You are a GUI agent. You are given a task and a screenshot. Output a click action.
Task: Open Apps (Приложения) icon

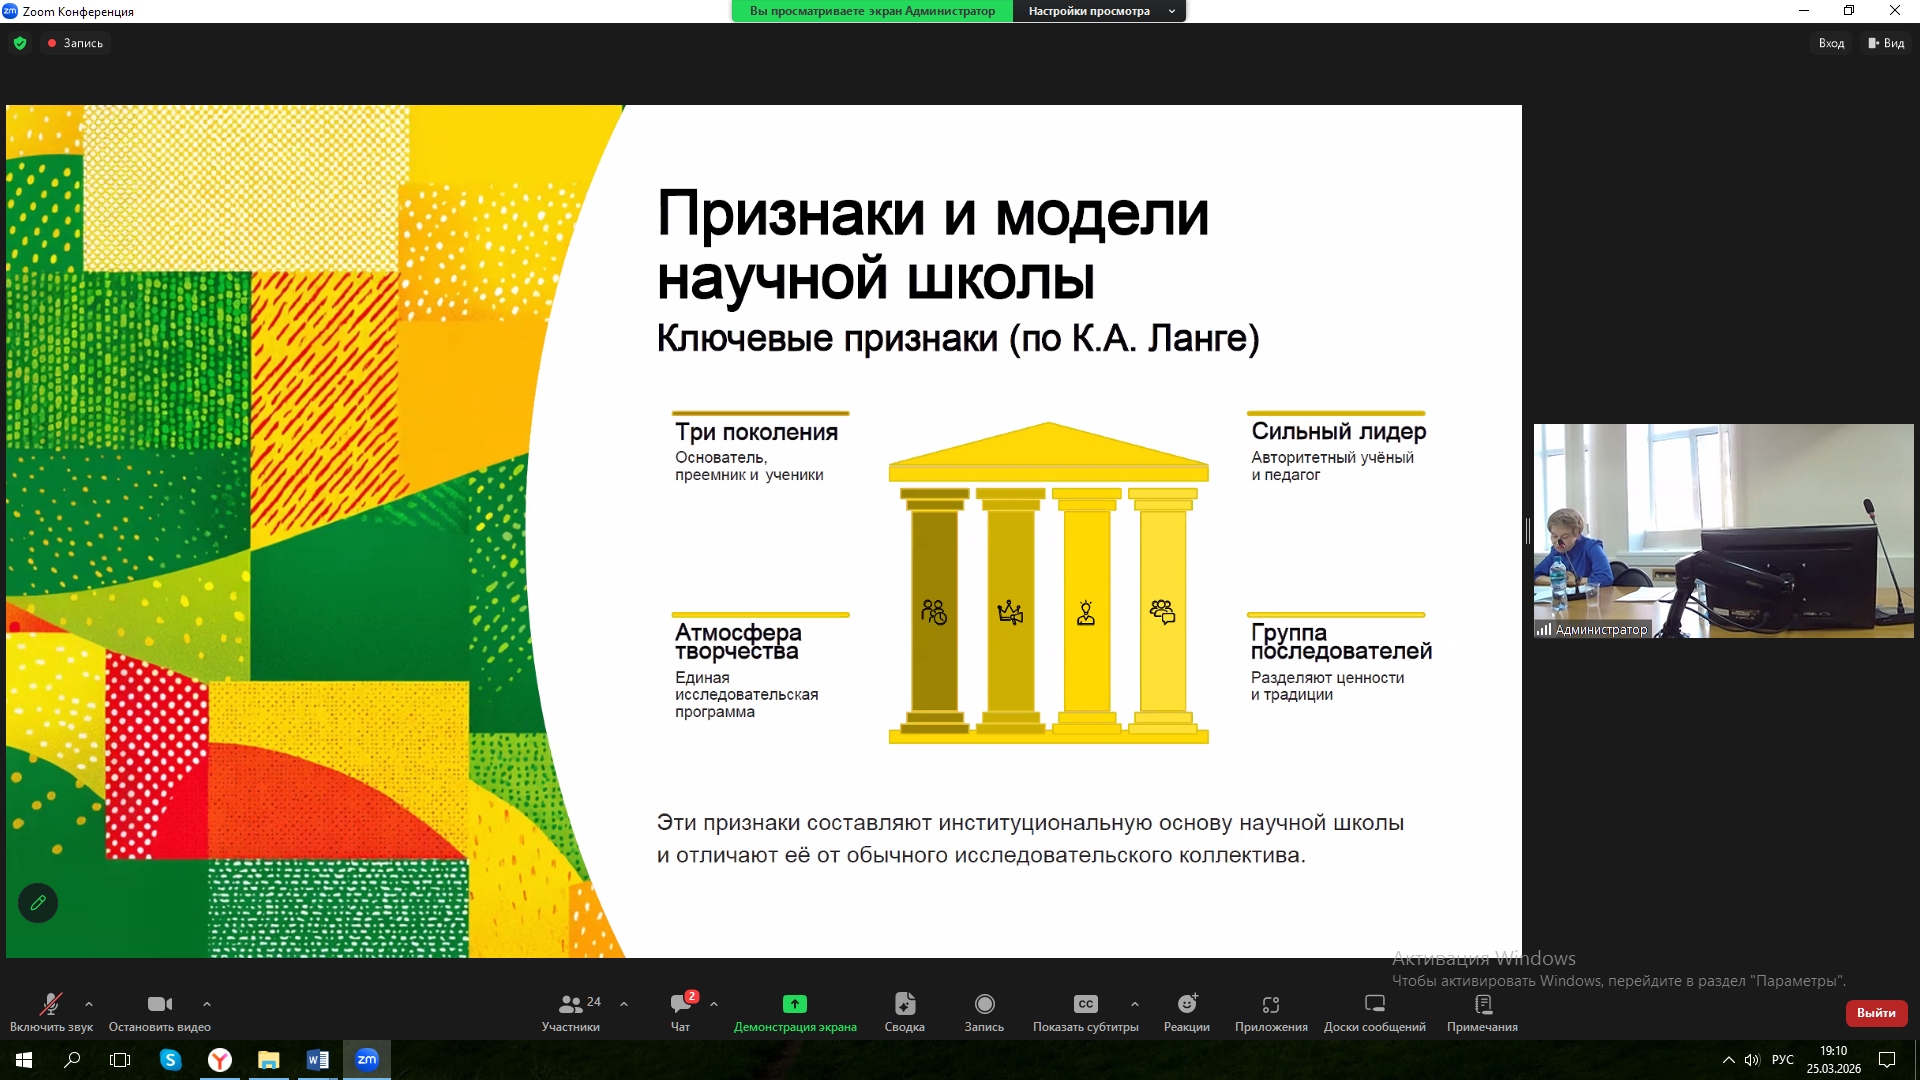tap(1271, 1004)
